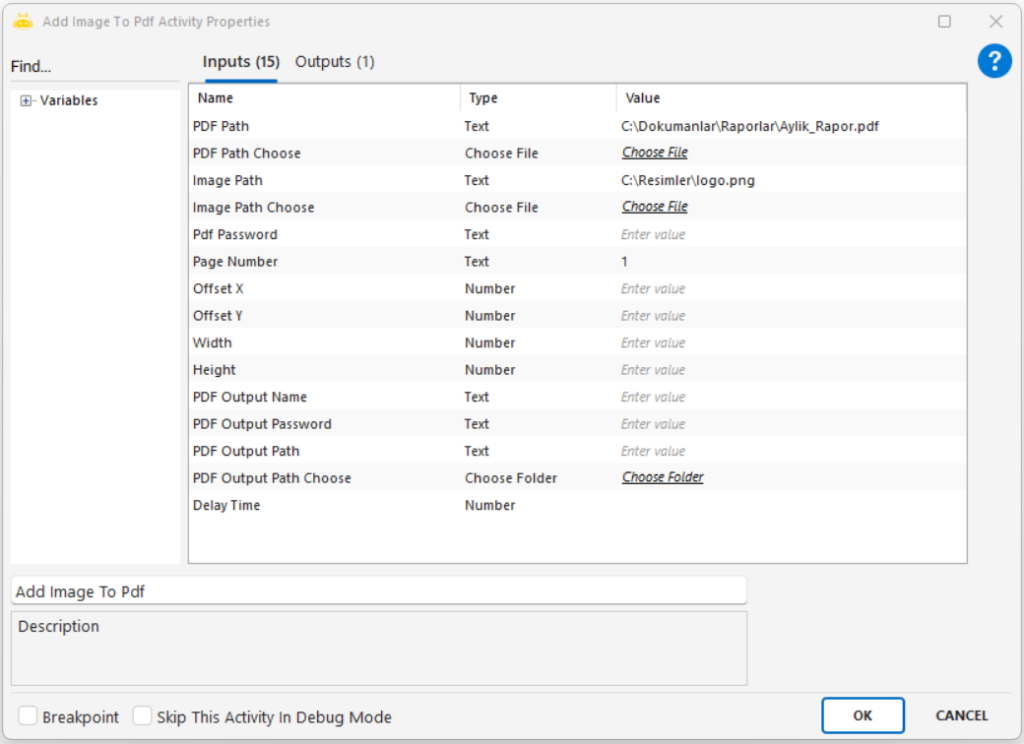
Task: Toggle Skip This Activity In Debug Mode
Action: pyautogui.click(x=143, y=716)
